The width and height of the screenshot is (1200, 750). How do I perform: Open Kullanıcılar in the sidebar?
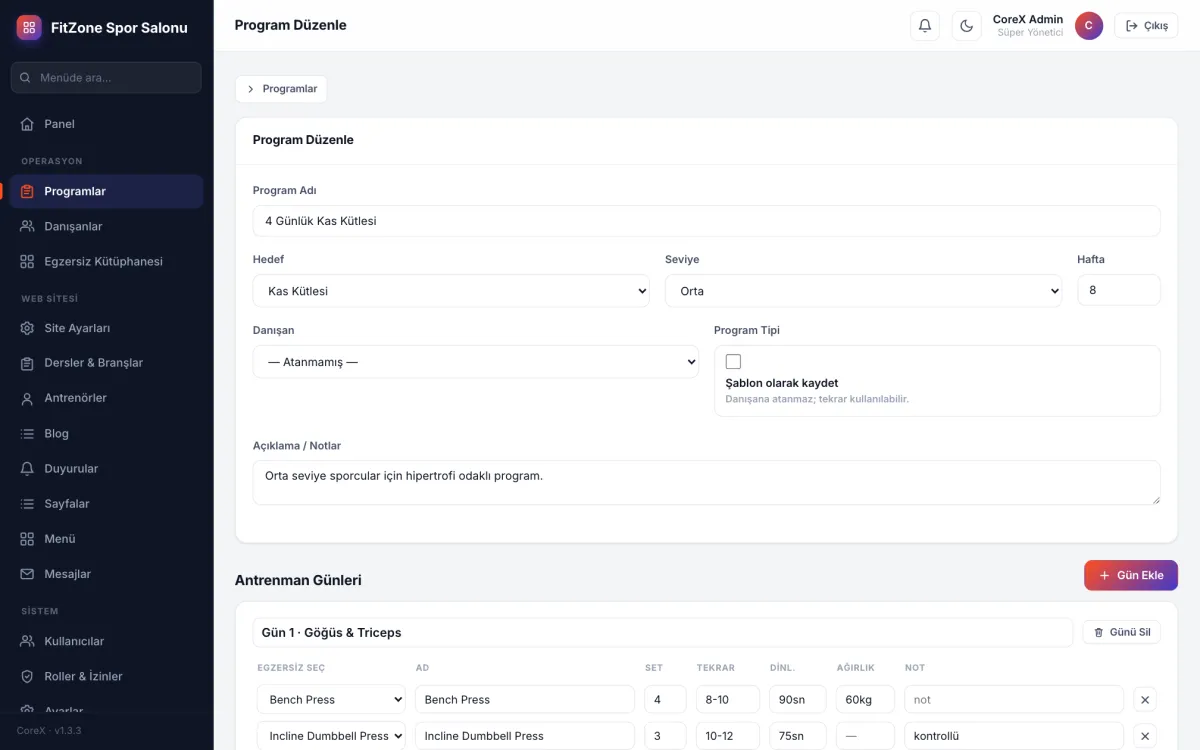click(106, 641)
